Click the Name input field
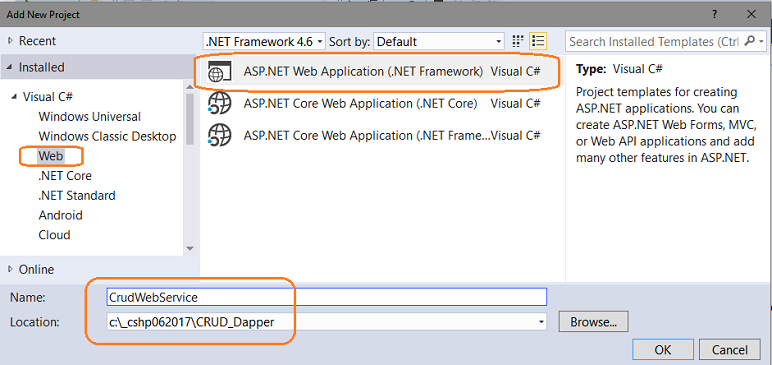 [326, 297]
